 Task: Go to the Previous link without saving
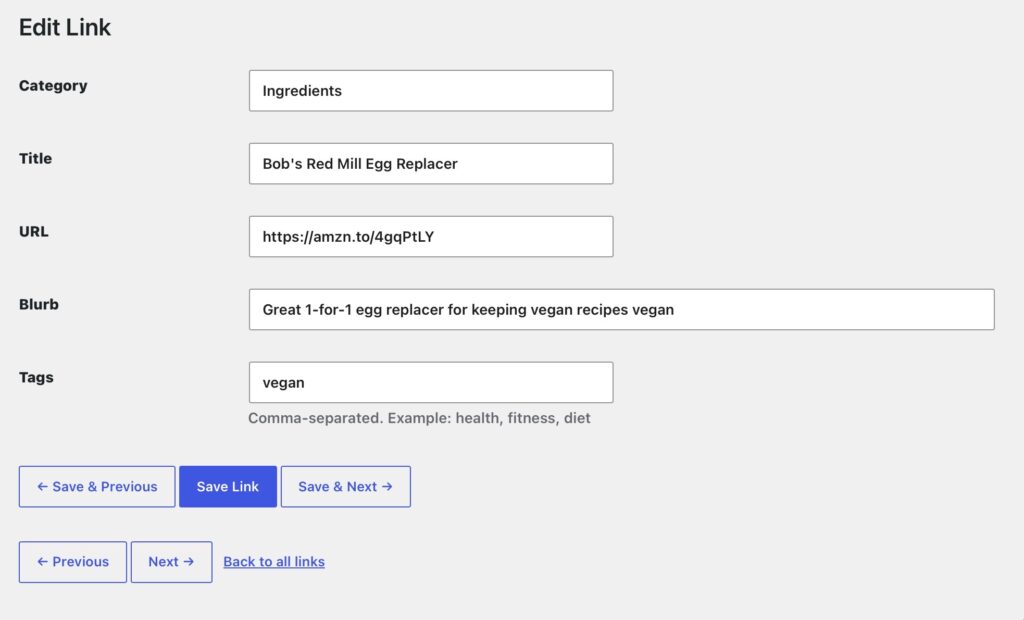(72, 562)
